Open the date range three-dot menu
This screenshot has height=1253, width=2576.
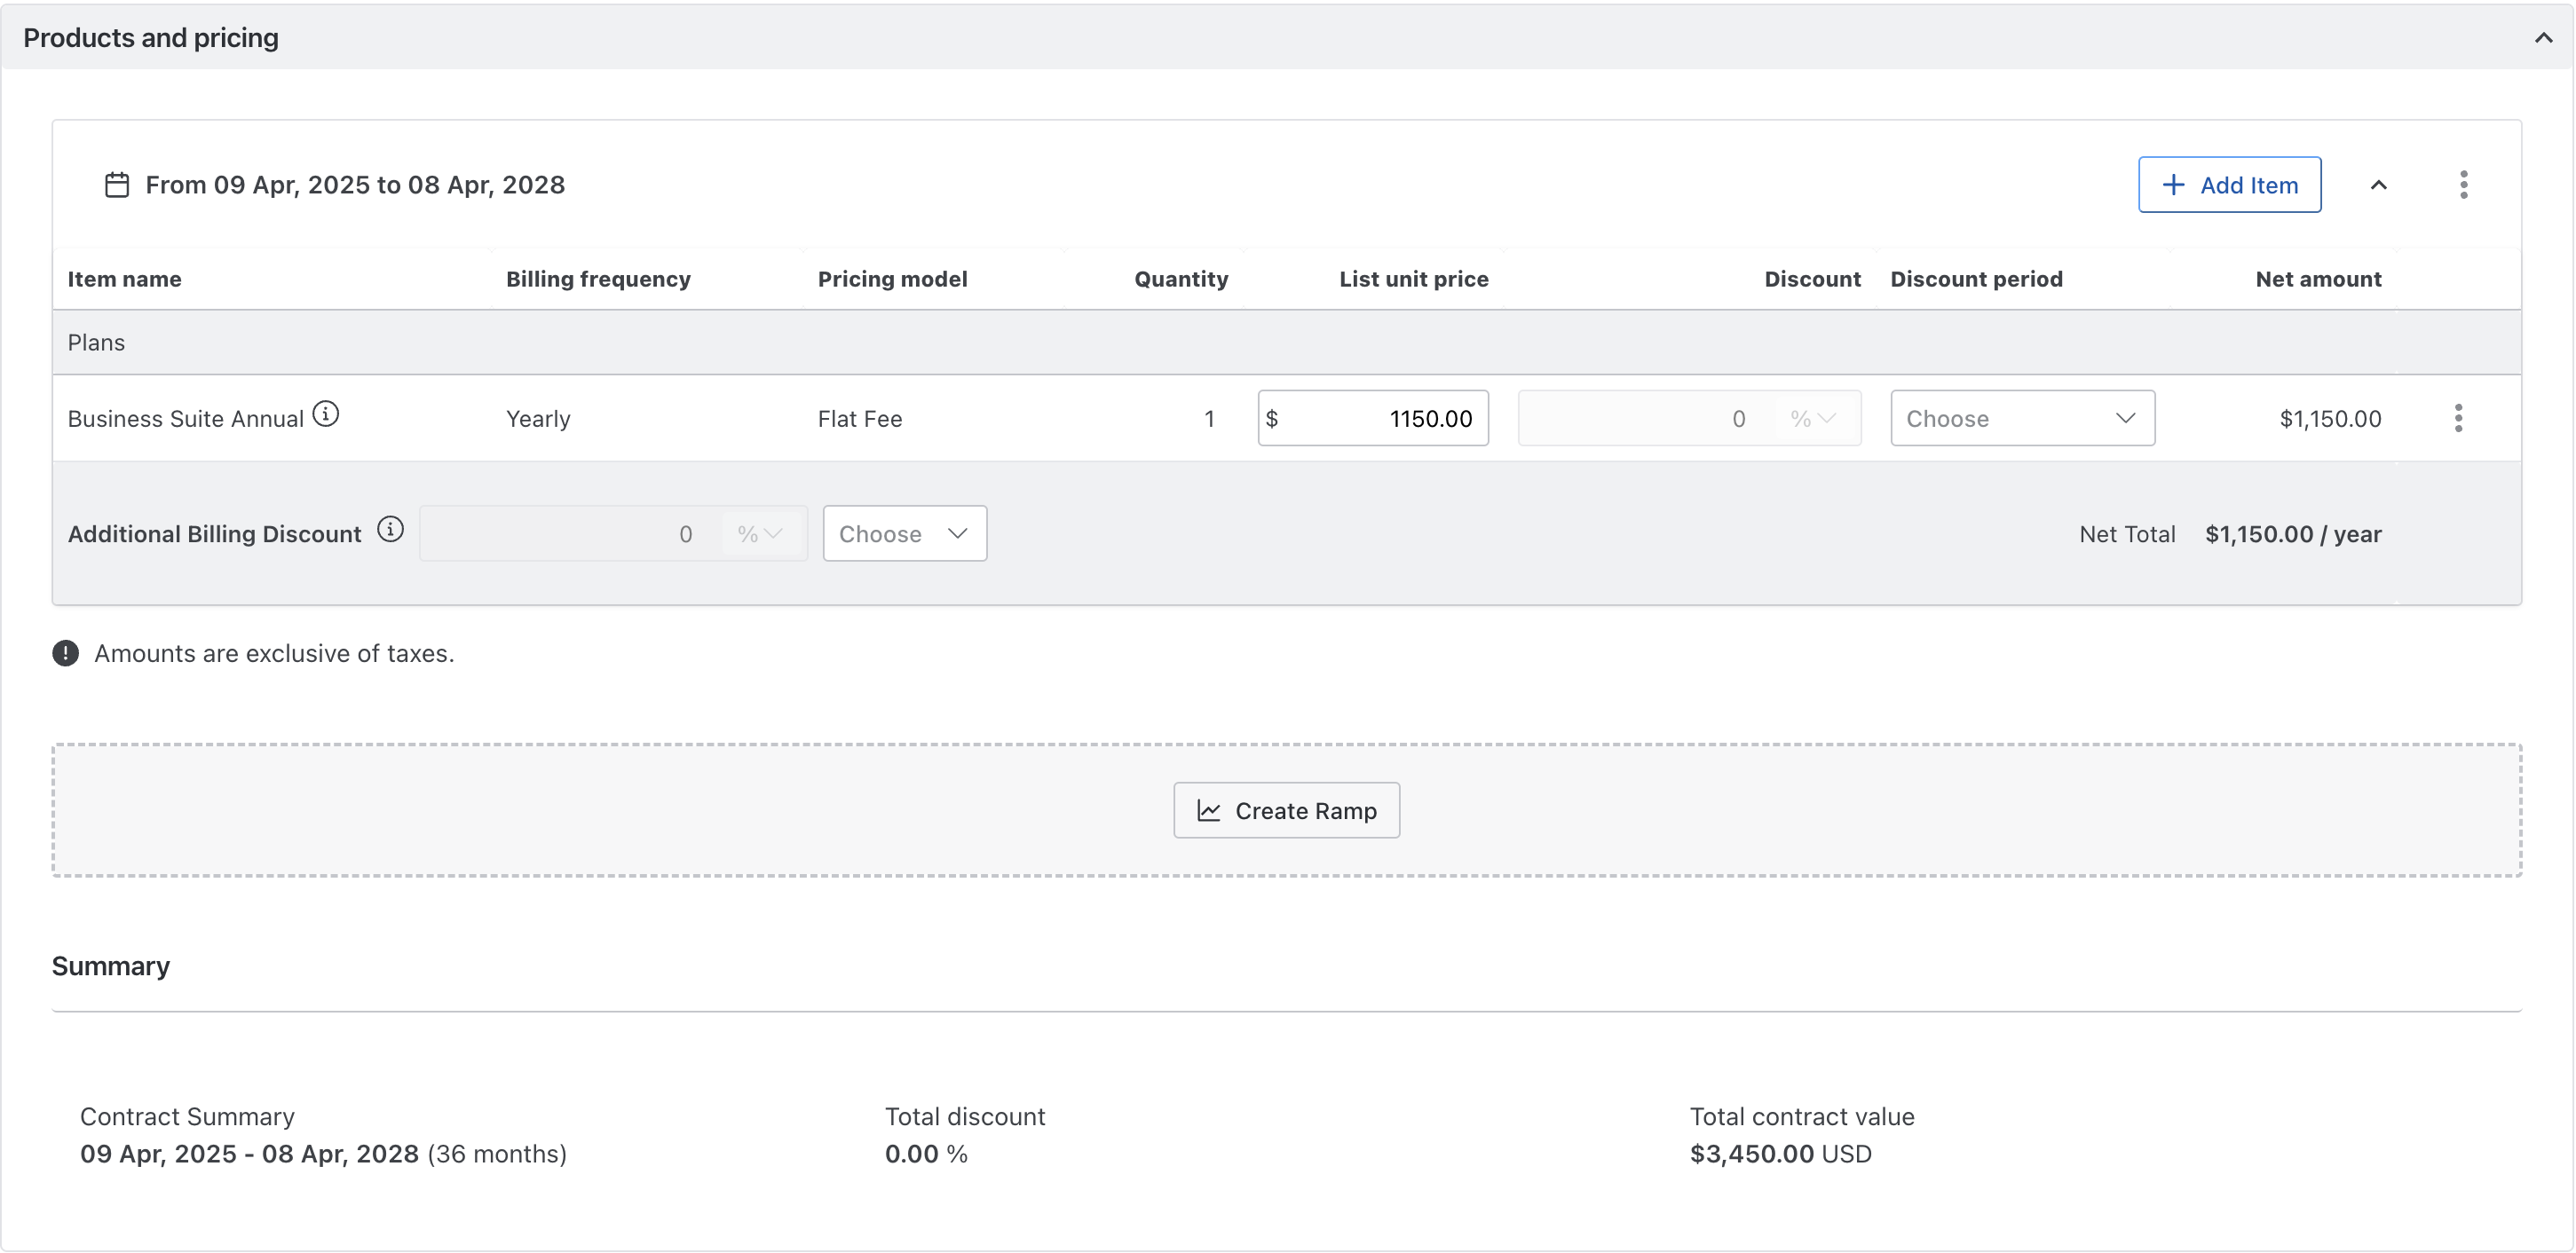(2463, 185)
